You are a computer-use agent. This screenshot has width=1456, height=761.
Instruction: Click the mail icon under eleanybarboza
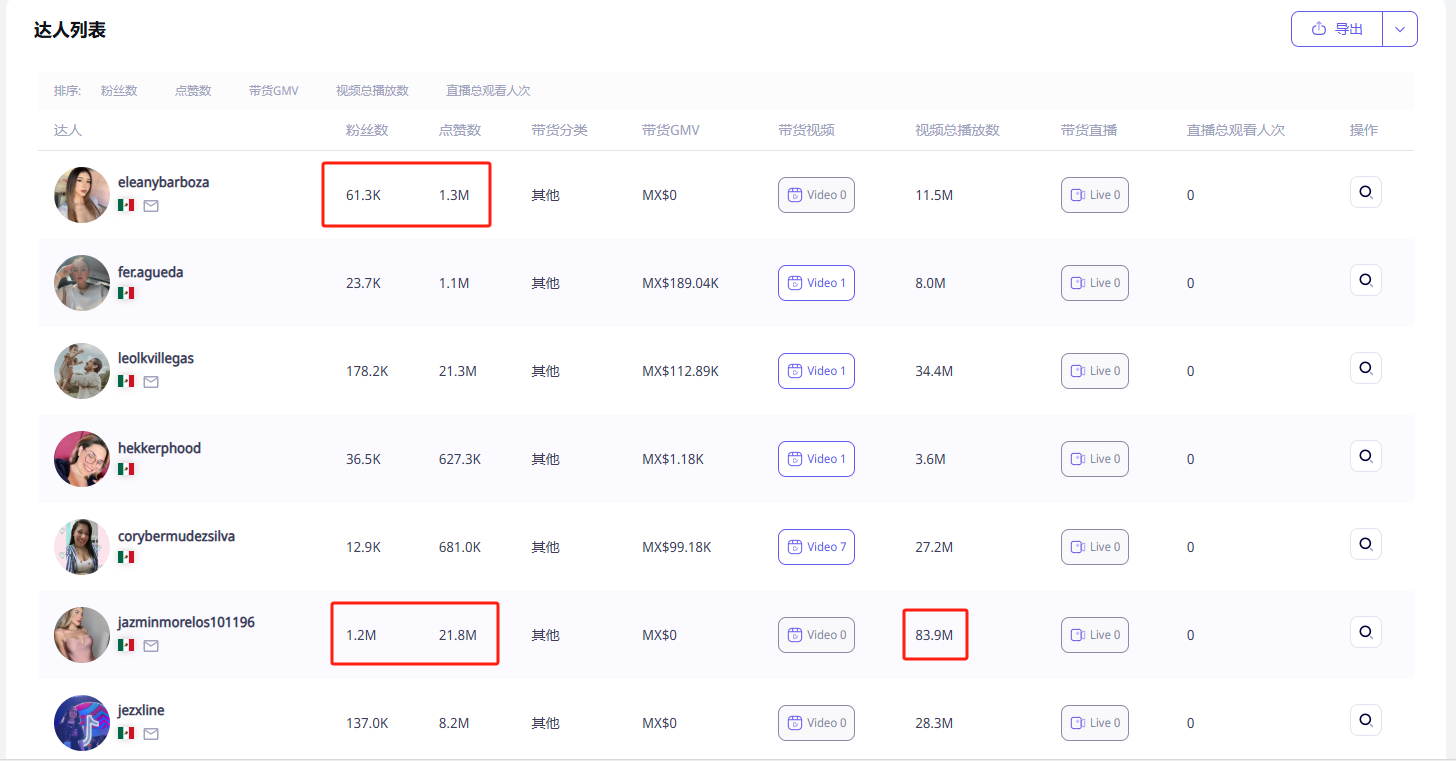[151, 206]
